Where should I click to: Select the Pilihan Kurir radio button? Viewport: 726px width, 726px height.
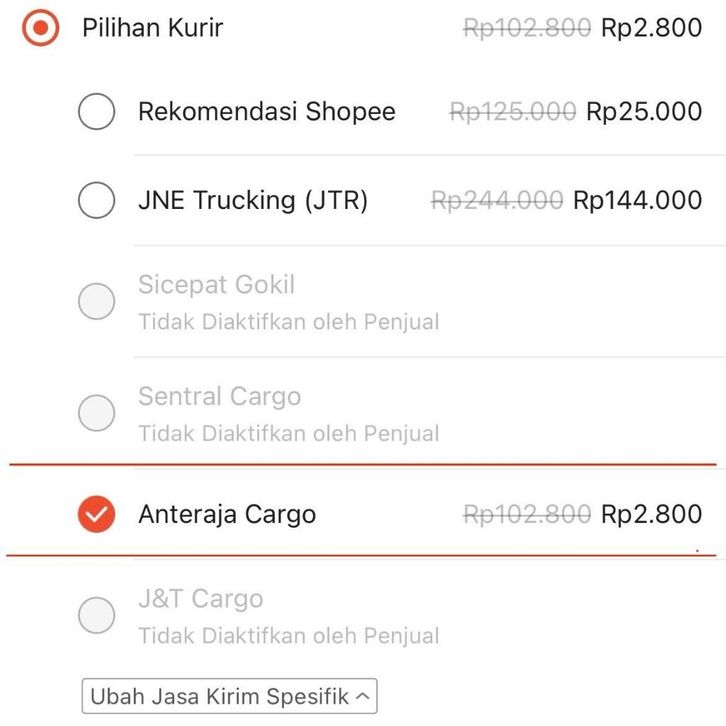pyautogui.click(x=40, y=28)
